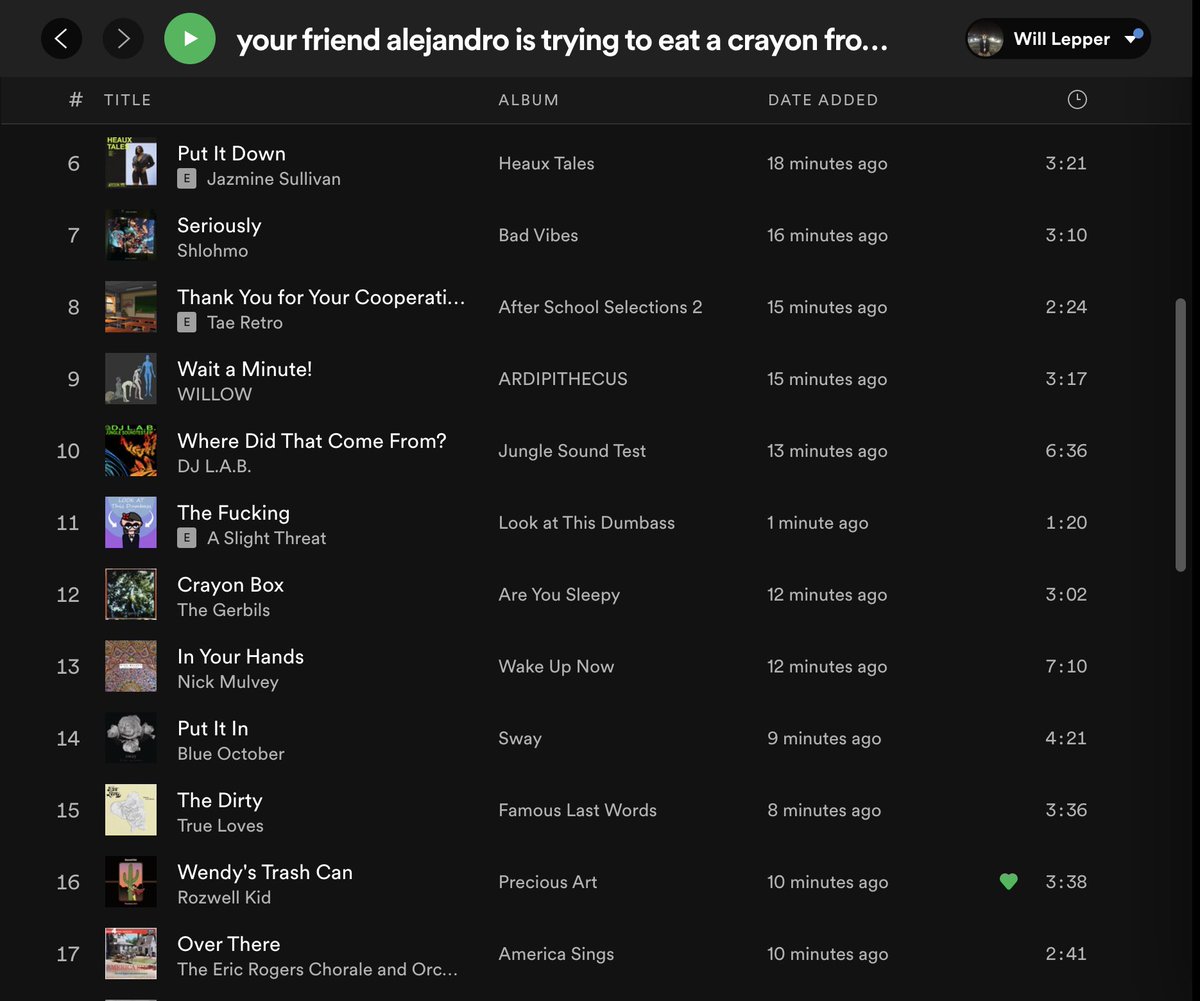Select the track title Crayon Box
The height and width of the screenshot is (1001, 1200).
231,586
